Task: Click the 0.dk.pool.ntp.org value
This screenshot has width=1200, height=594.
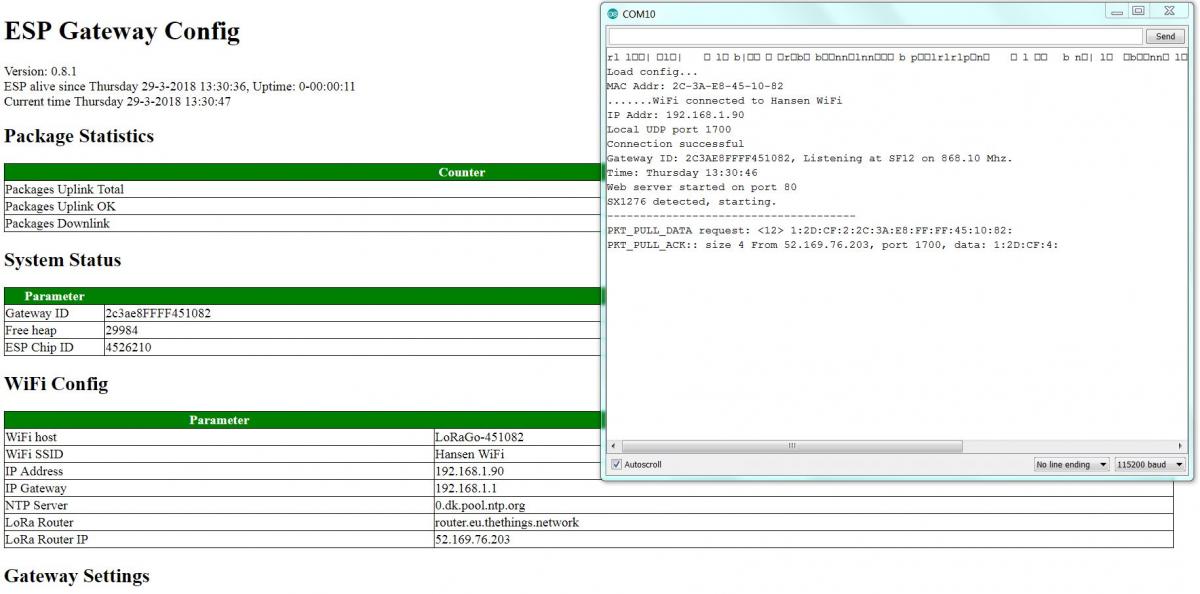Action: [x=480, y=505]
